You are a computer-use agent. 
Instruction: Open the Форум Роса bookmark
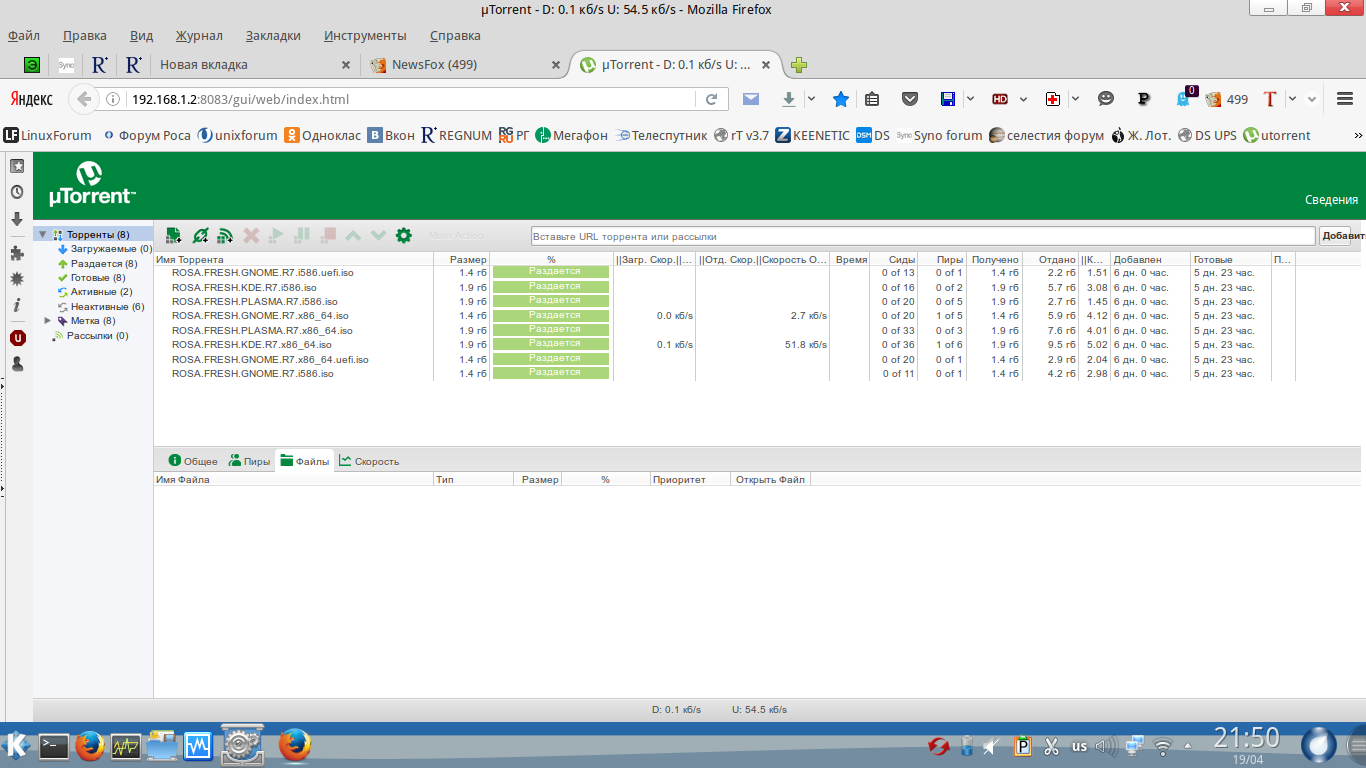coord(145,135)
